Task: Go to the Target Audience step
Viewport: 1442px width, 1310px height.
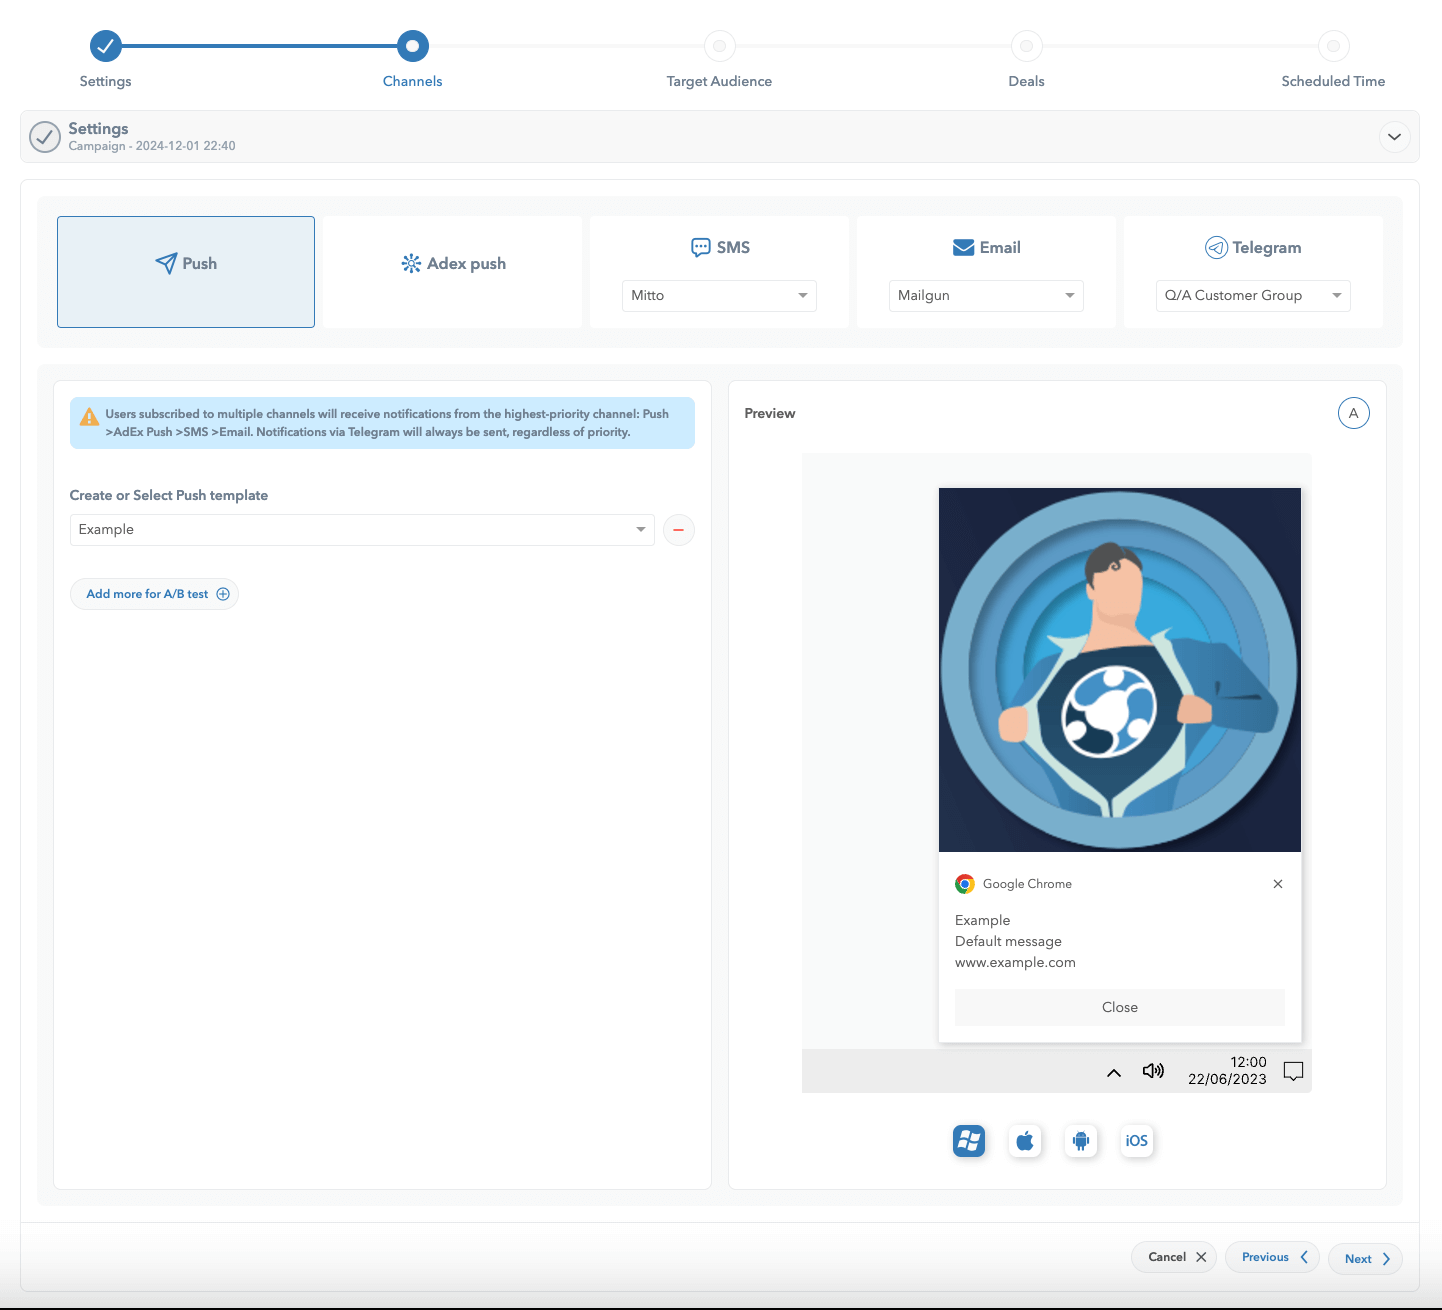Action: click(719, 47)
